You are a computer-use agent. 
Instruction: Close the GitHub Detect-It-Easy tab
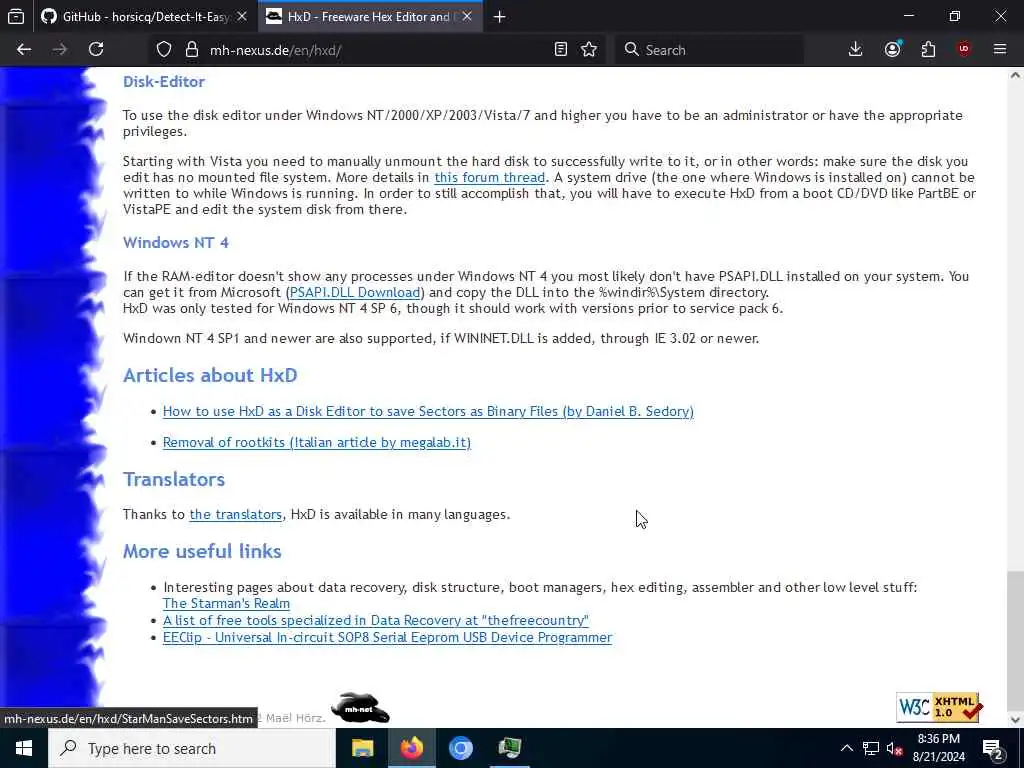242,17
